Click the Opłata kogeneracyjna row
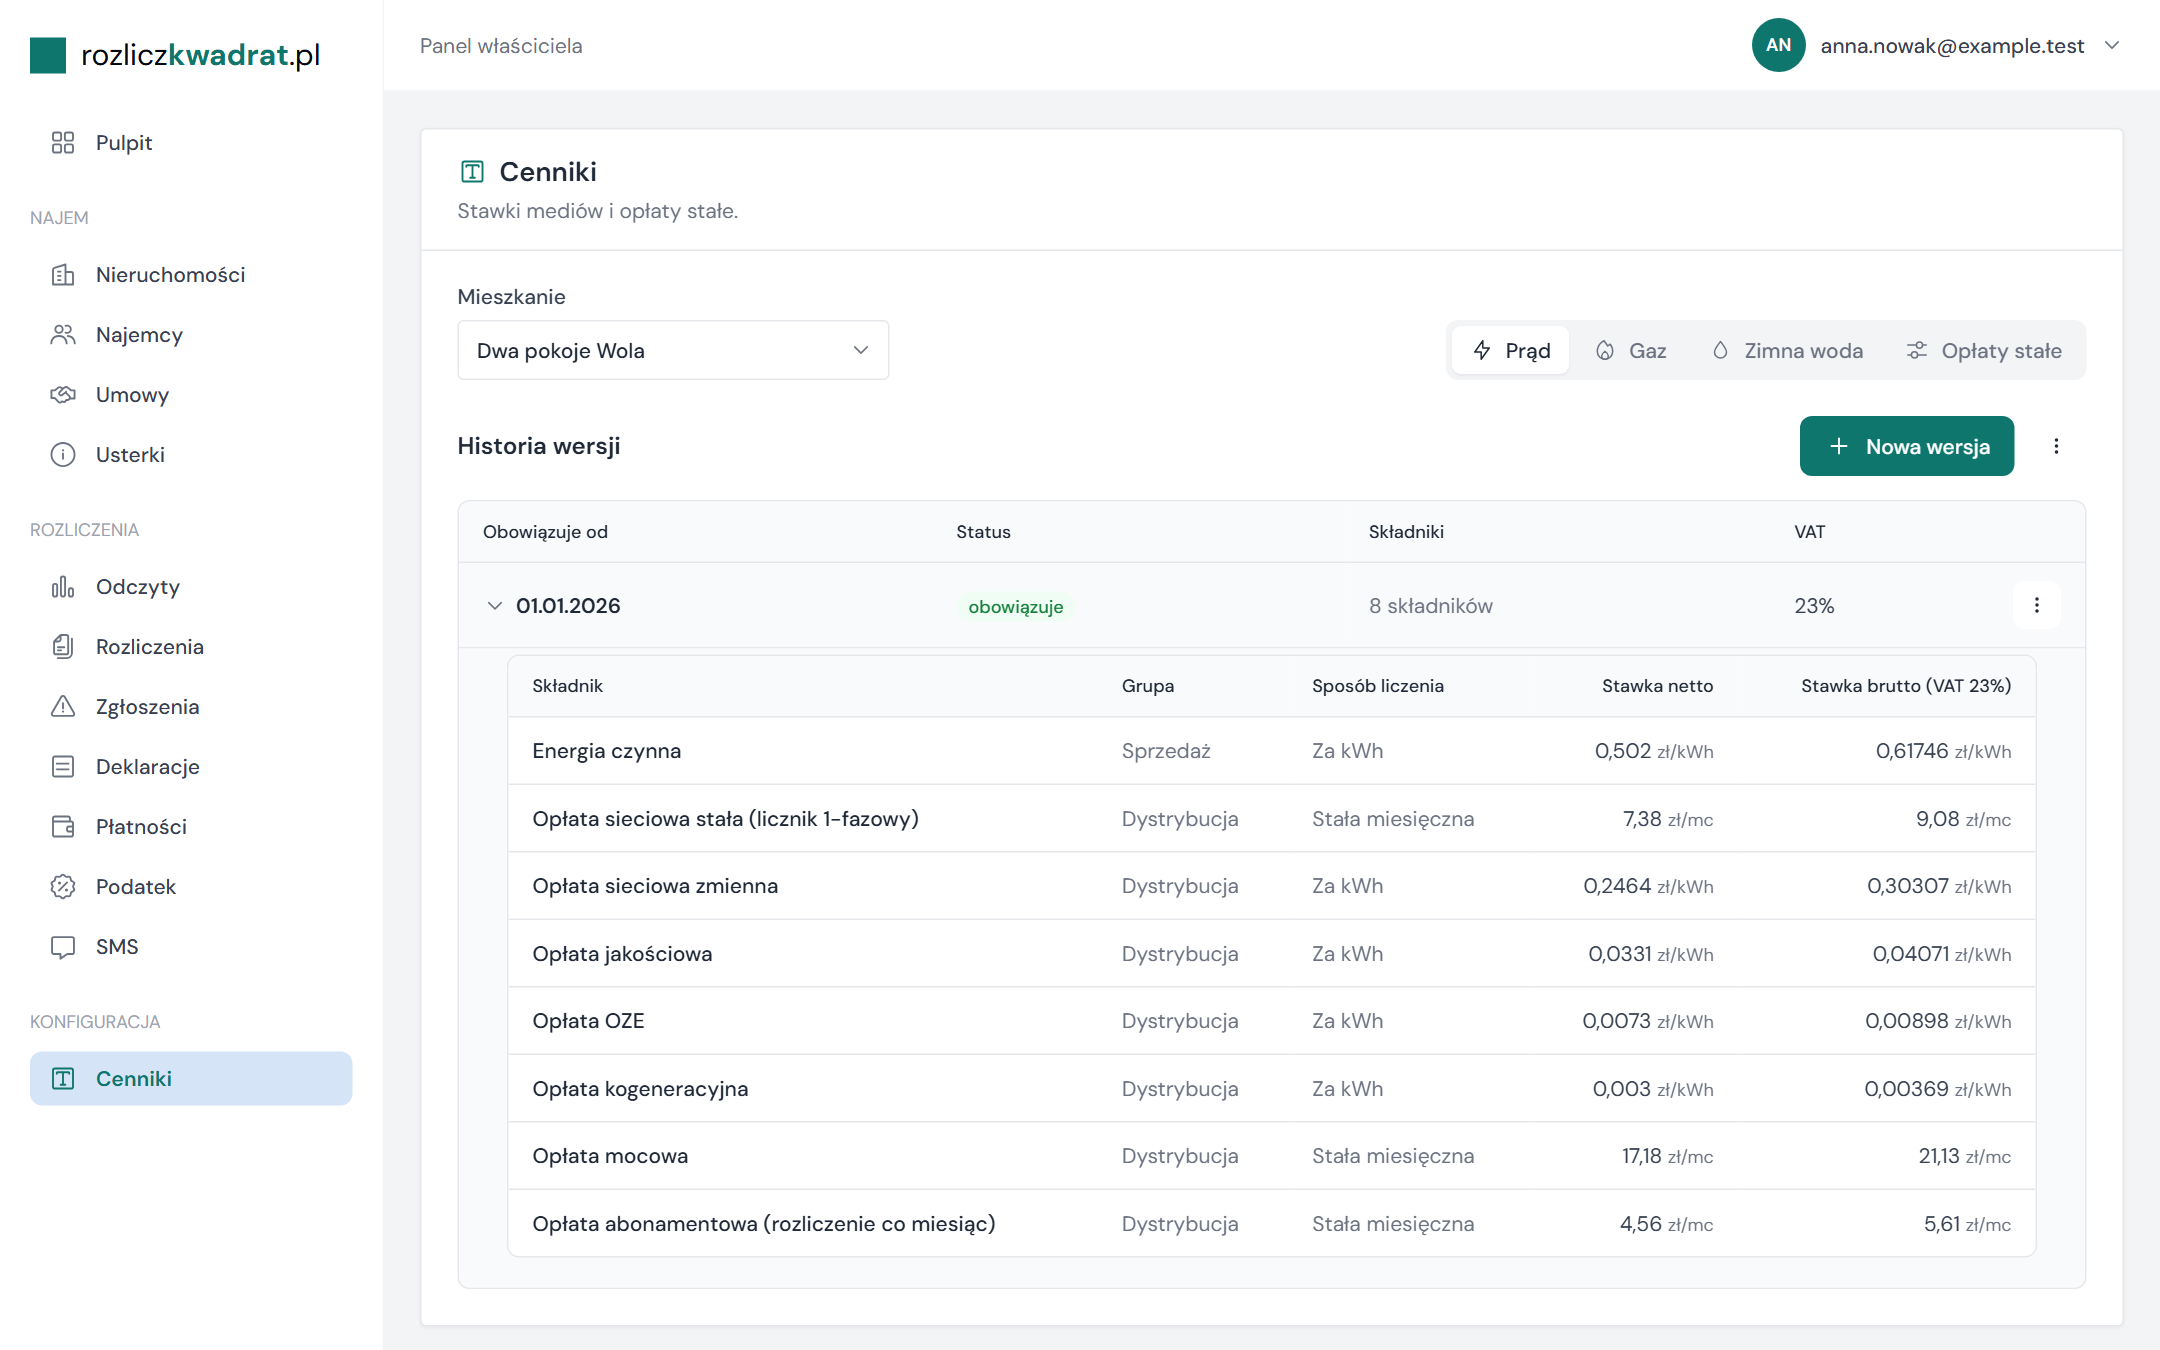Screen dimensions: 2160x1350 (1271, 1089)
